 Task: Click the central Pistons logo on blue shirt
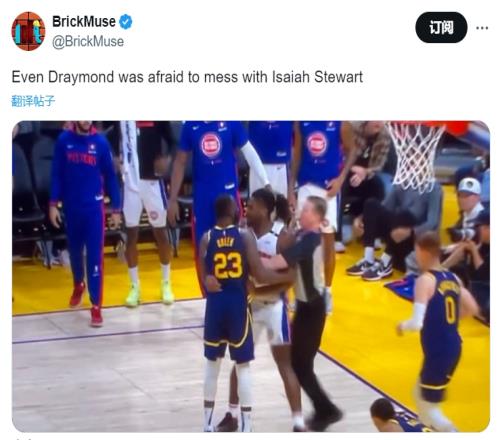coord(211,145)
